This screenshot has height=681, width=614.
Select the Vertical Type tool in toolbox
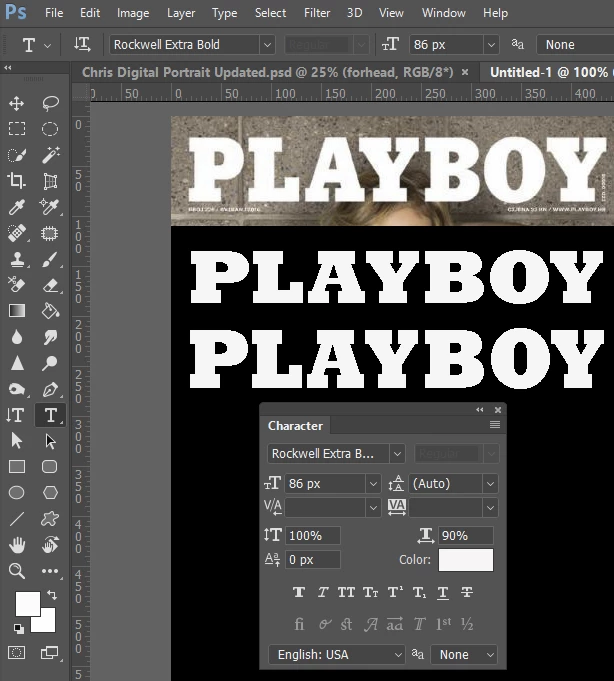[15, 415]
